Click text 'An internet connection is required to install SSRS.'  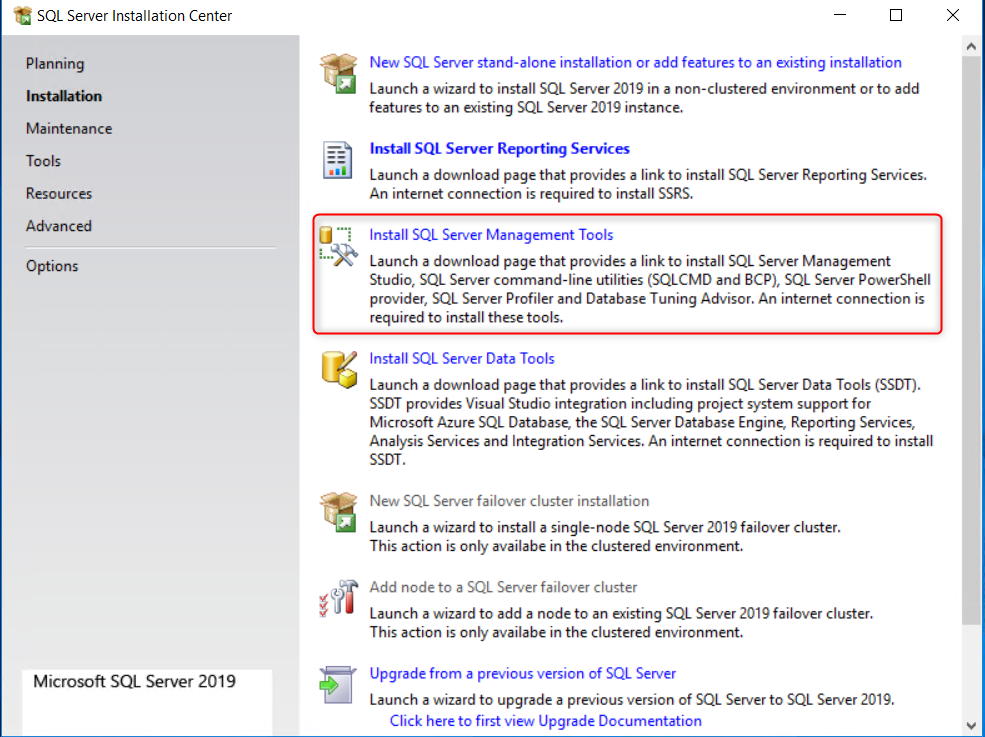(531, 194)
